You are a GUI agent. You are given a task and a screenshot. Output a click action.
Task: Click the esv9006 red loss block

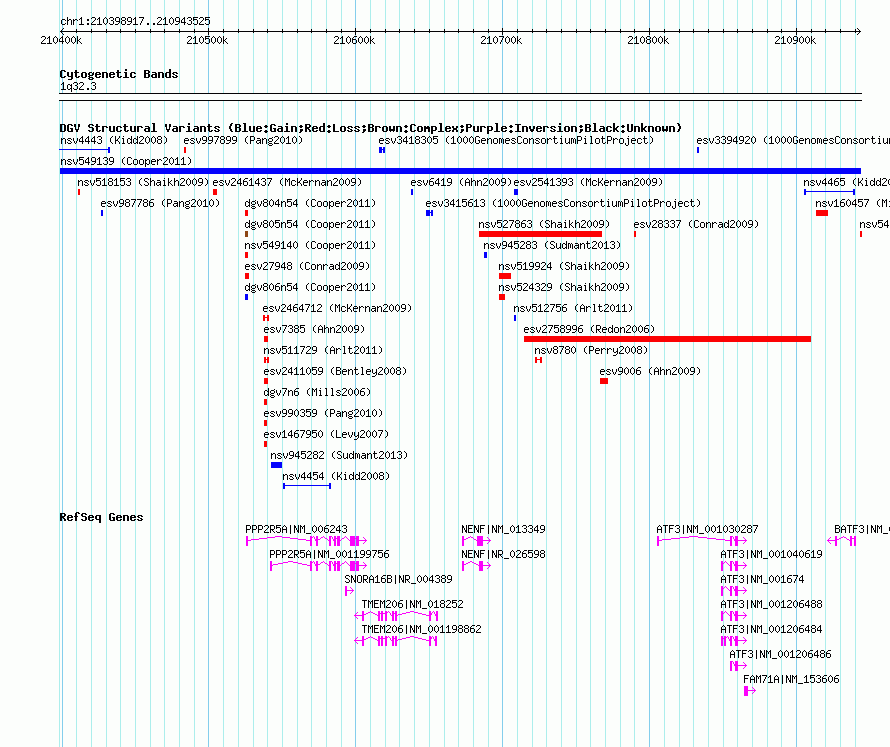tap(604, 381)
